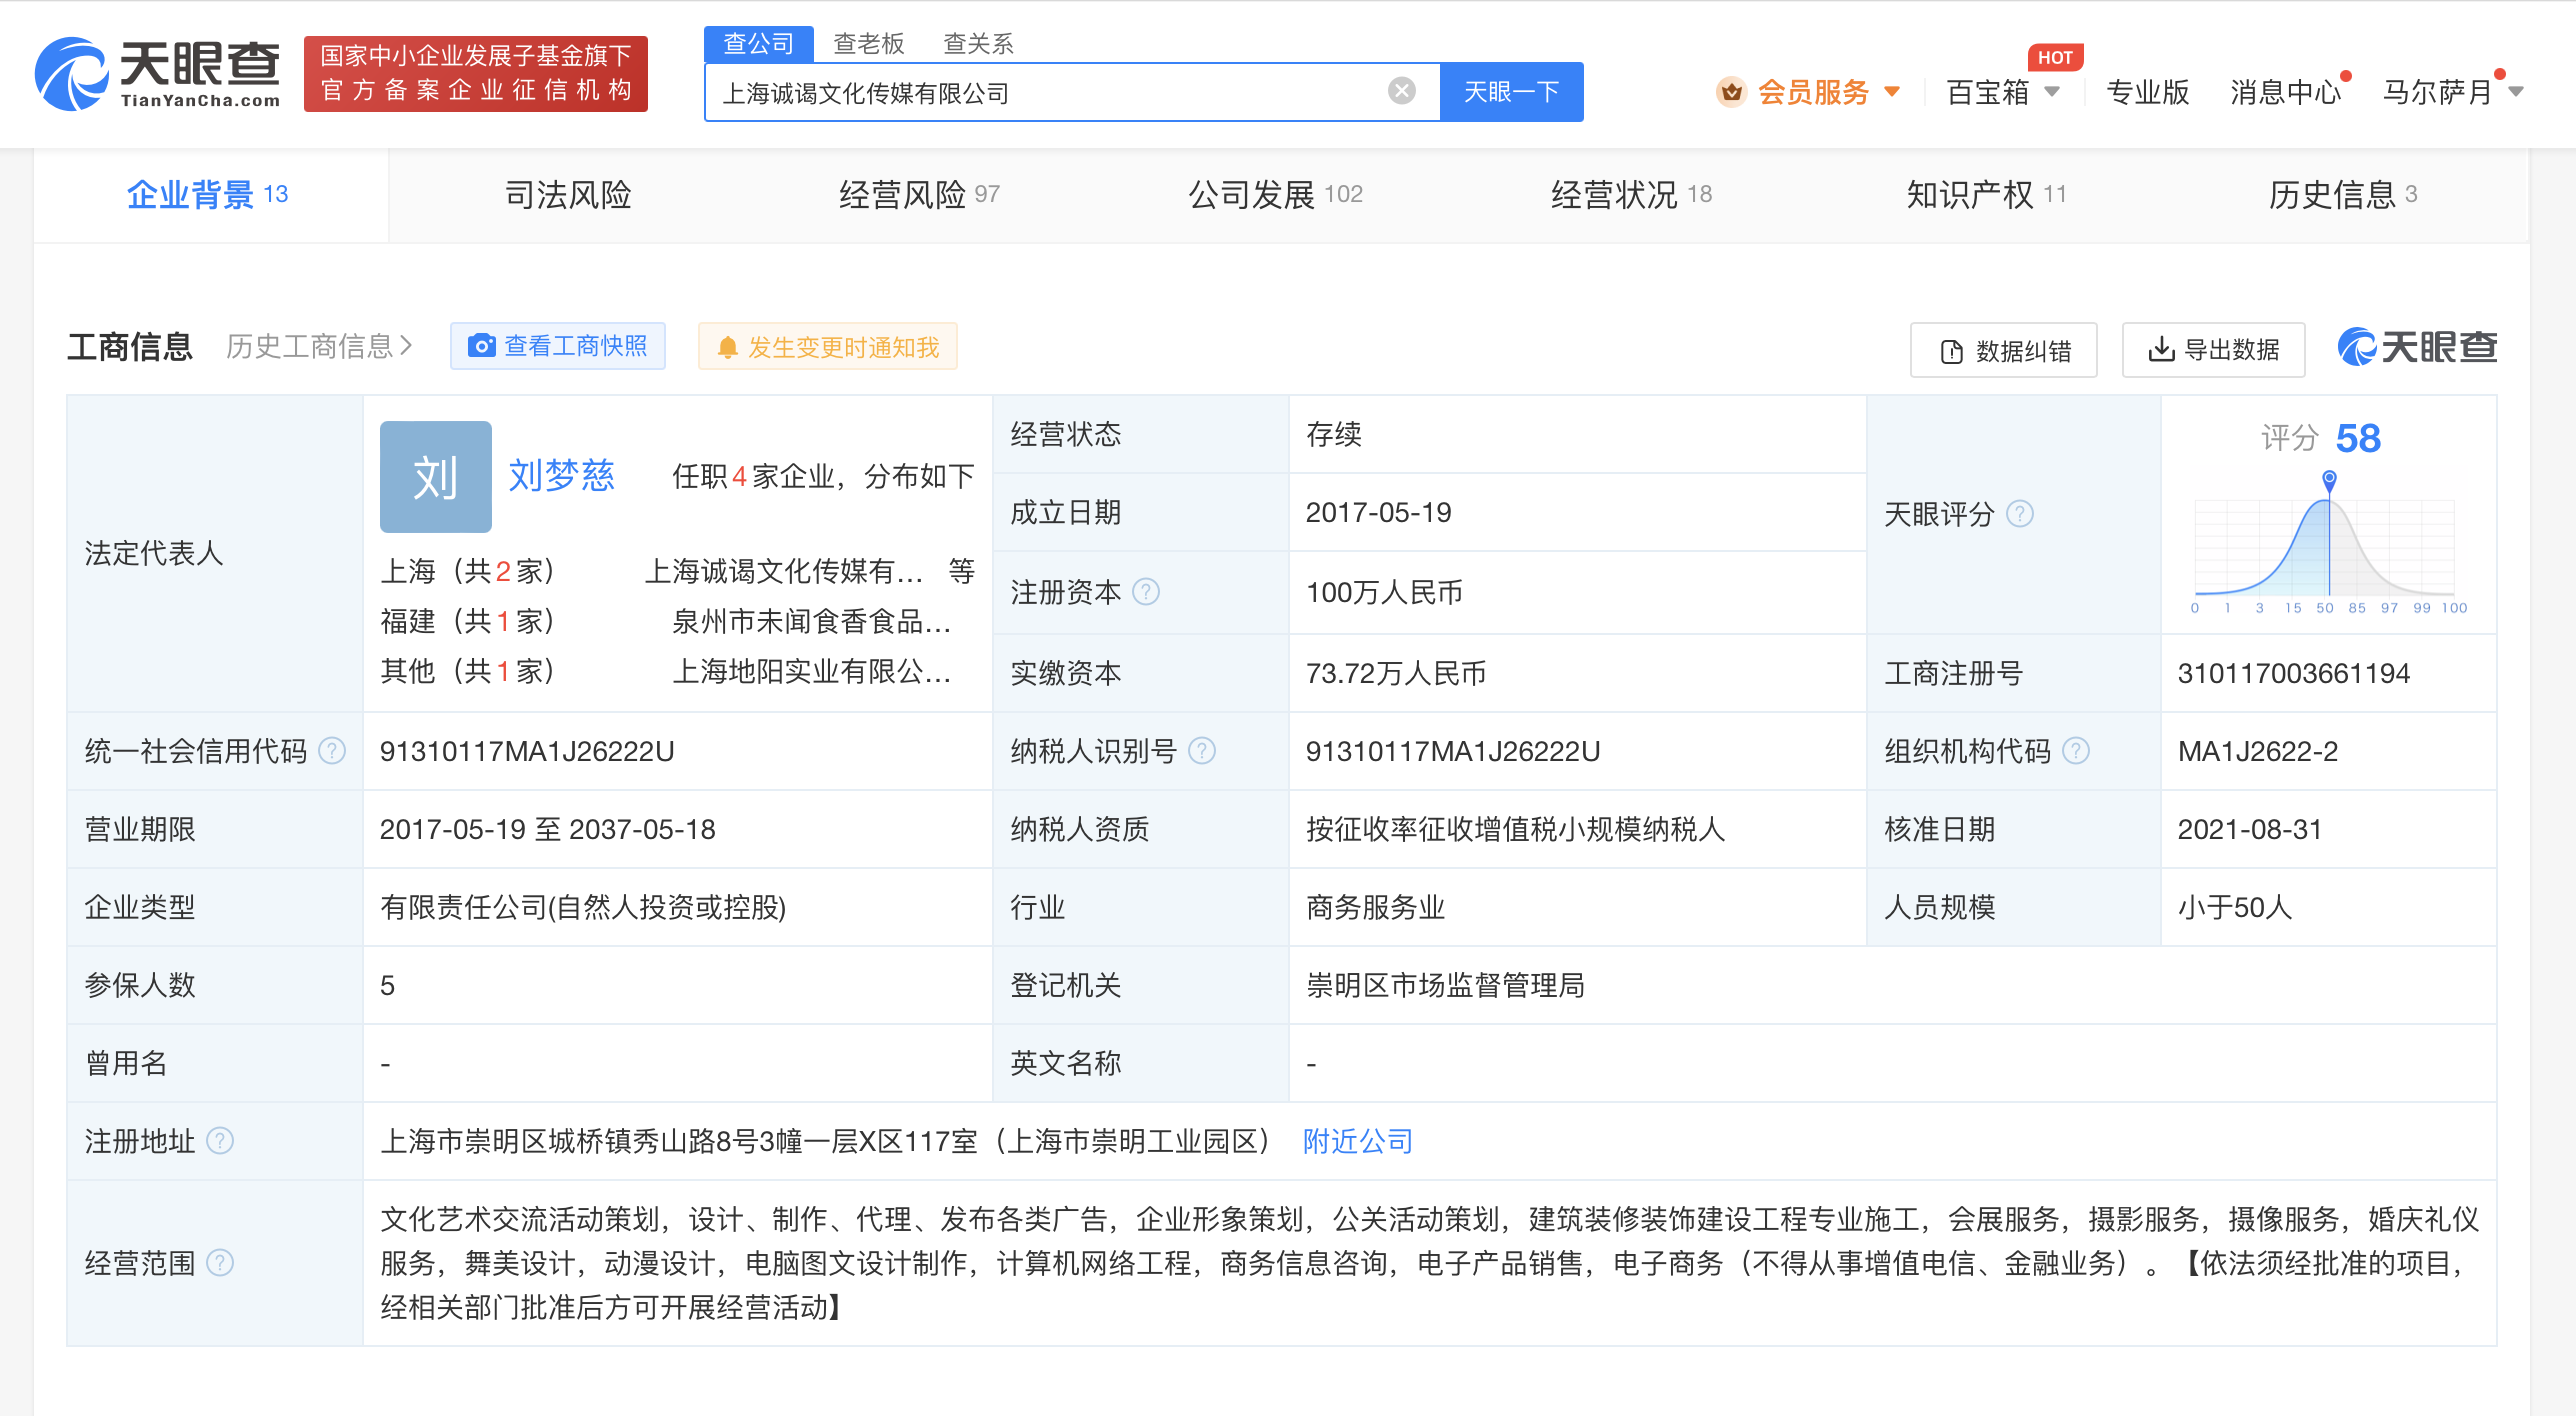Click help icon next to 天眼评分

[x=2020, y=514]
